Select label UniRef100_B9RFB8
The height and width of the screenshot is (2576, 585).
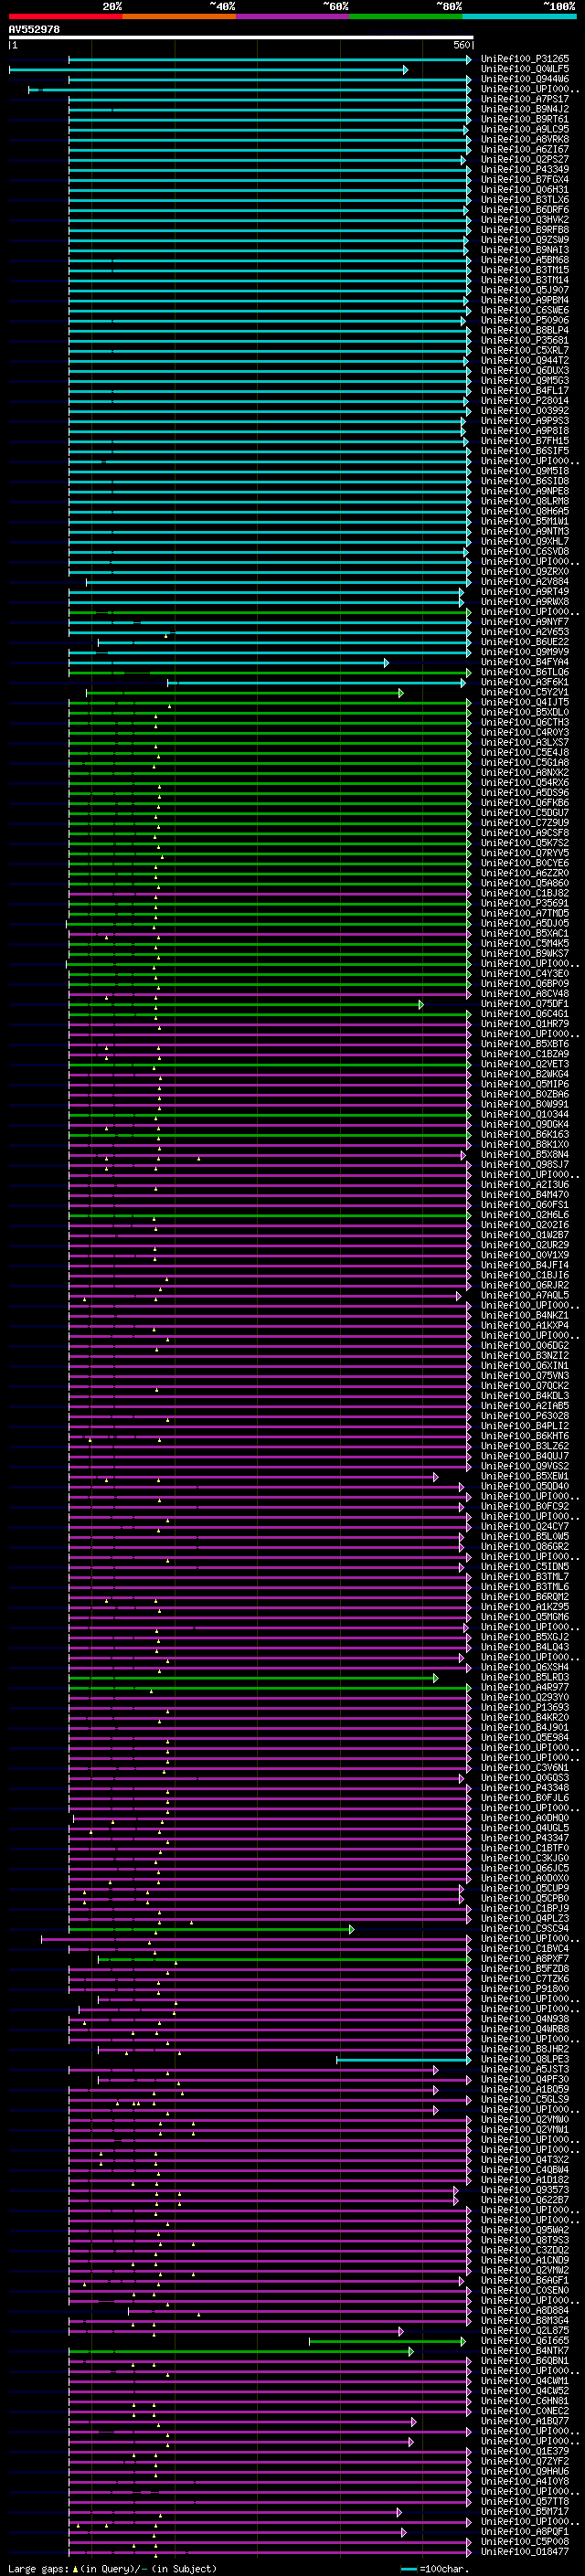click(525, 229)
